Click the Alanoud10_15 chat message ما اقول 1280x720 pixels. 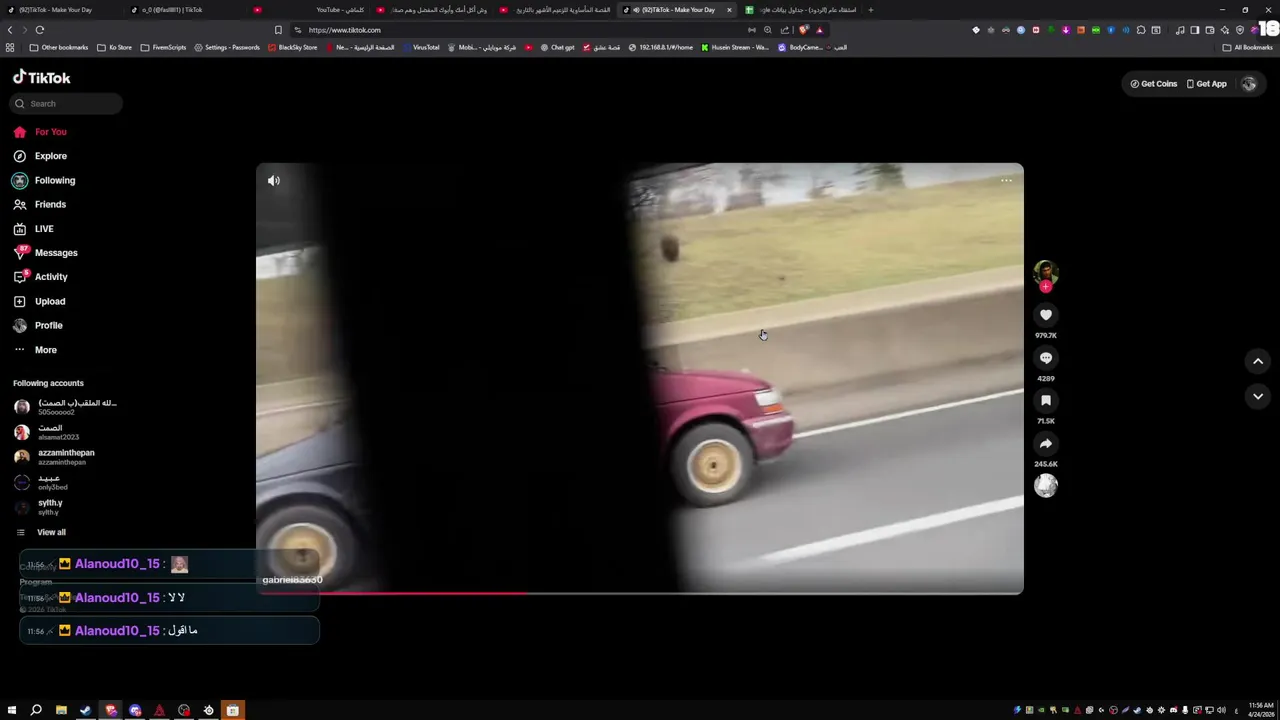point(169,630)
